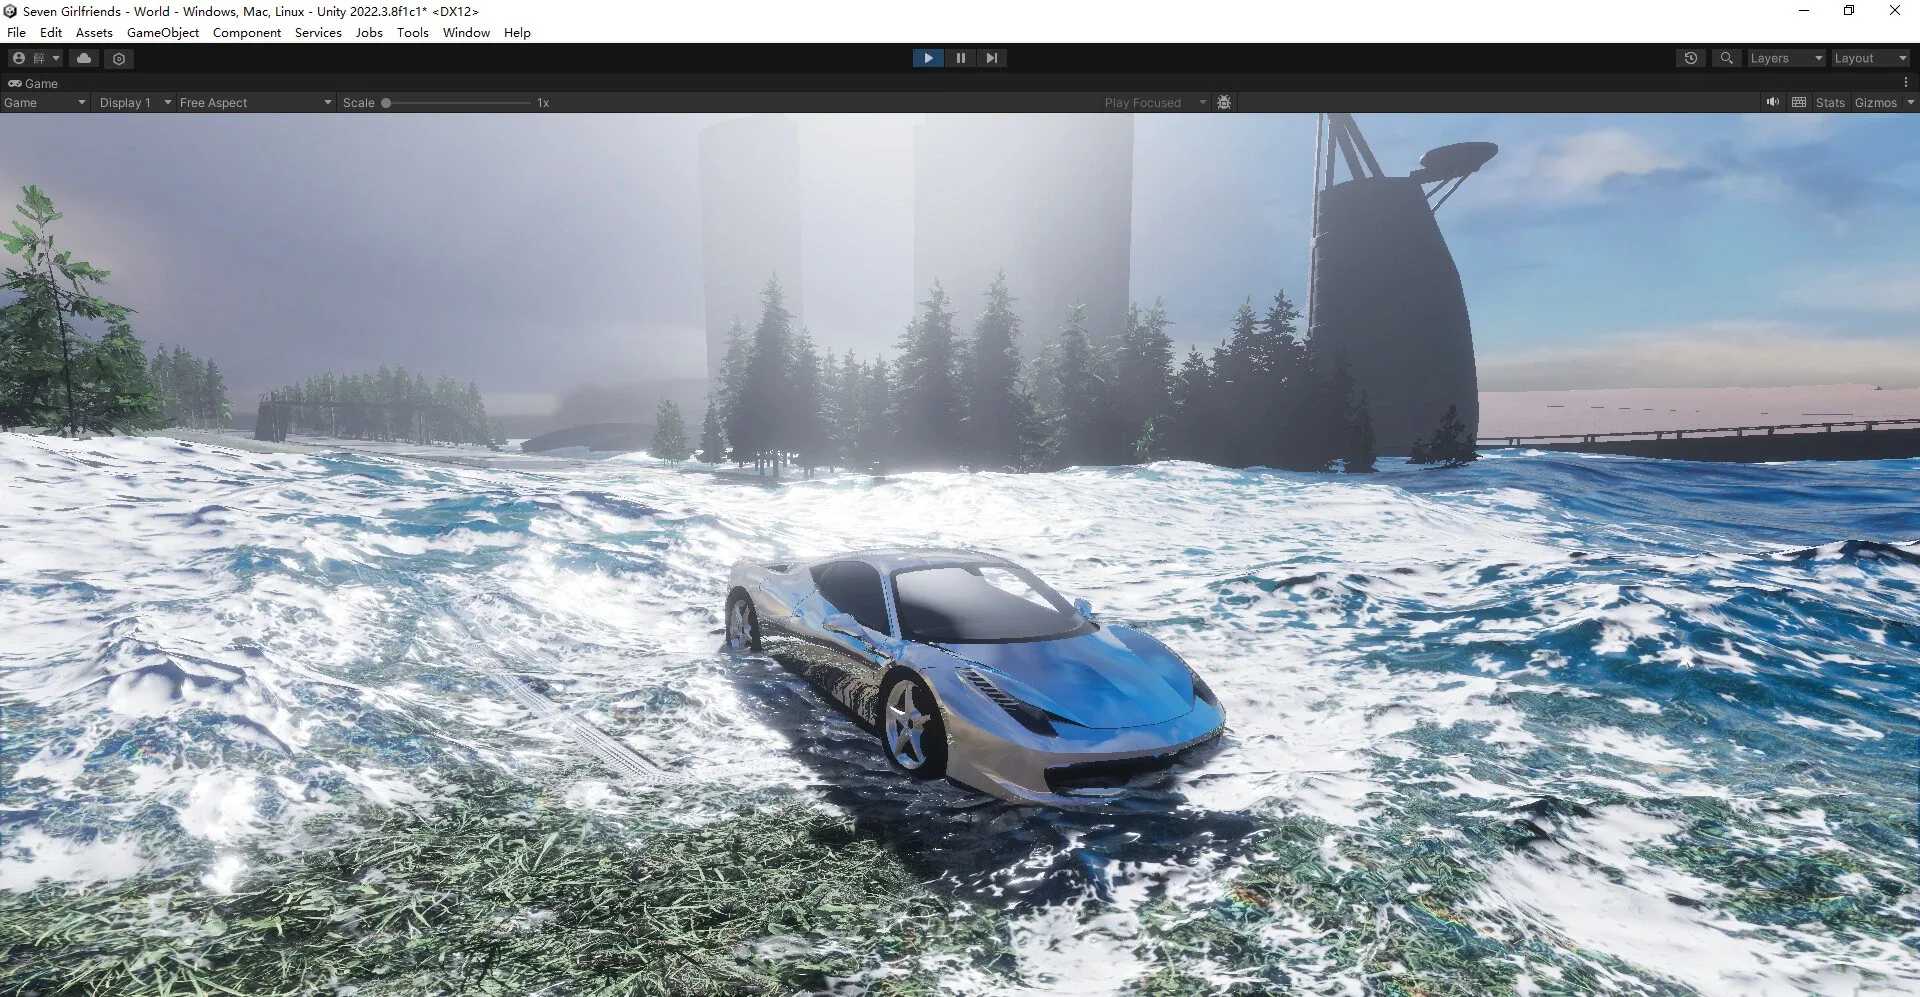The image size is (1920, 997).
Task: Click the Step frame button
Action: (992, 58)
